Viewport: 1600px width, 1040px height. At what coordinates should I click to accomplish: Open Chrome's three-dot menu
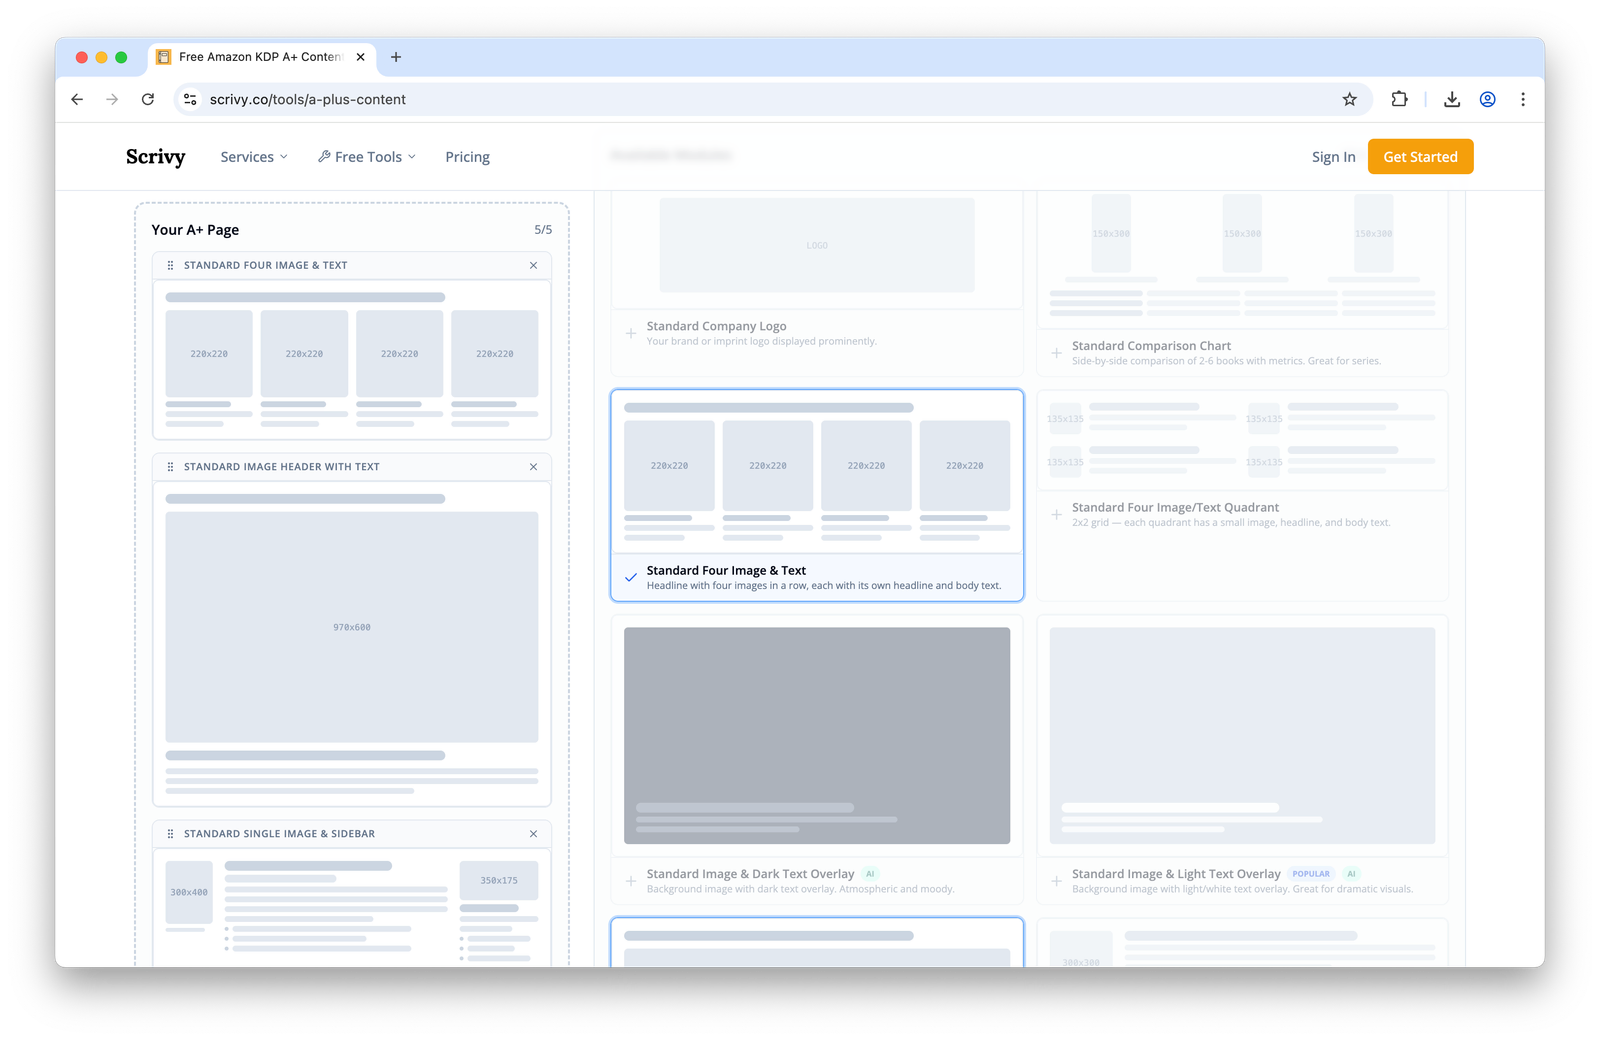coord(1523,99)
